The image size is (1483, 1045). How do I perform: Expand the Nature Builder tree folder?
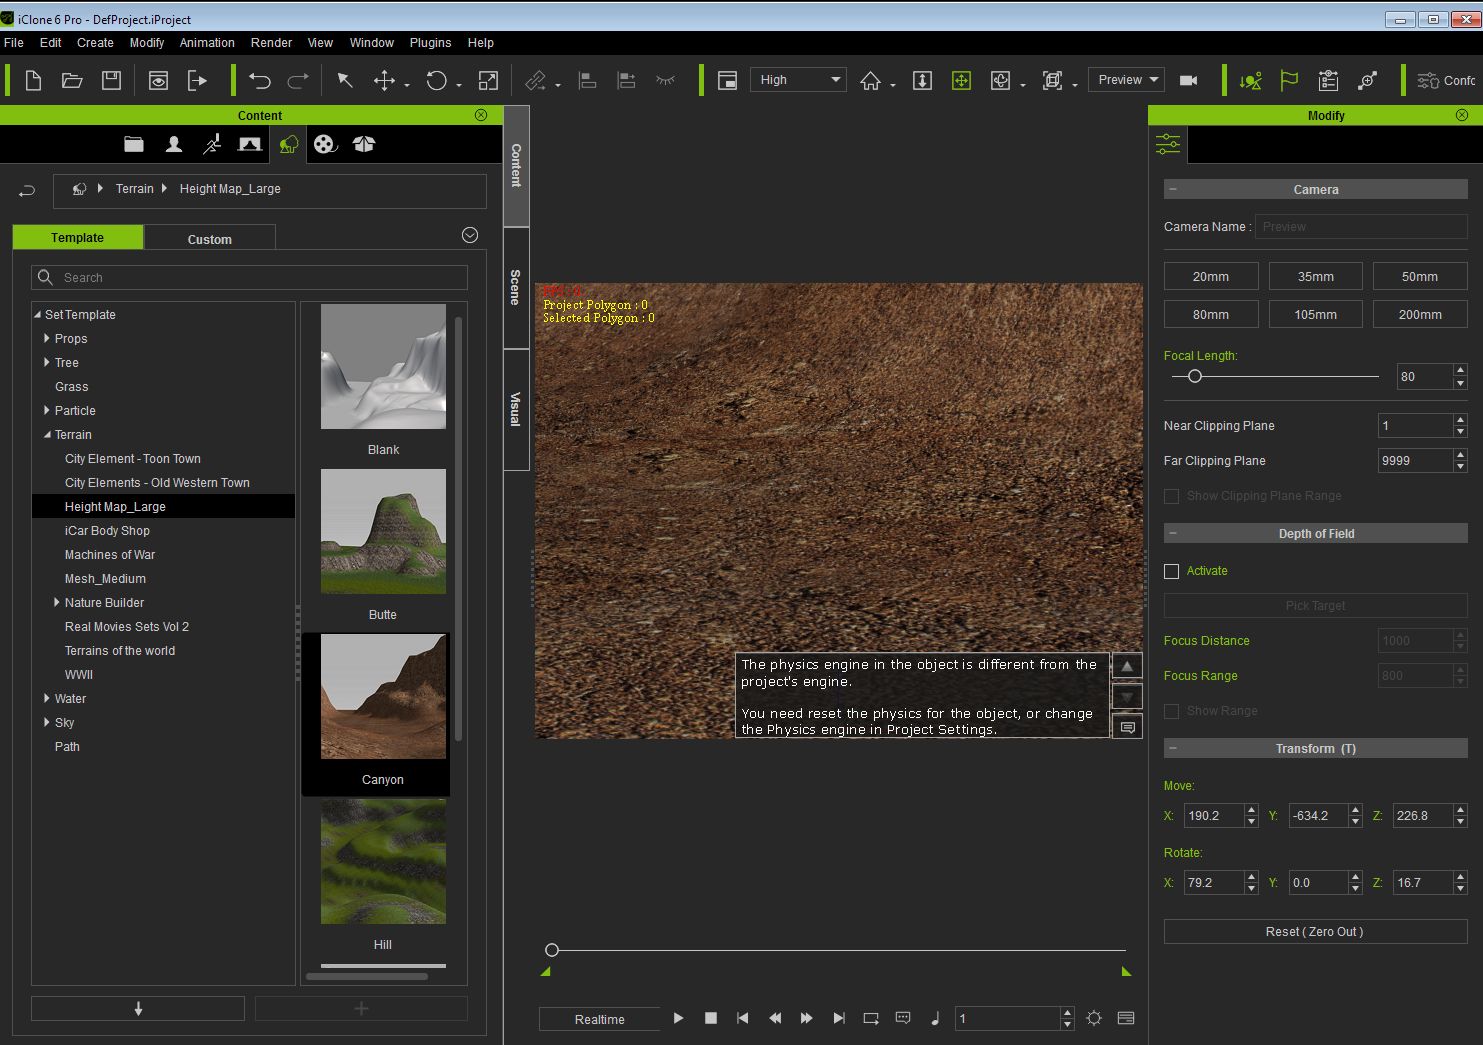57,603
